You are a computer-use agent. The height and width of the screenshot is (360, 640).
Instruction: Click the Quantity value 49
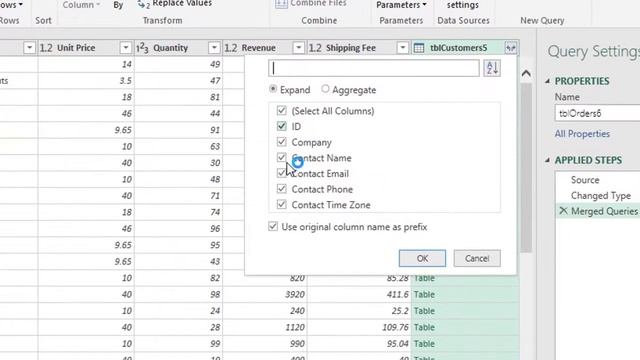tap(215, 64)
